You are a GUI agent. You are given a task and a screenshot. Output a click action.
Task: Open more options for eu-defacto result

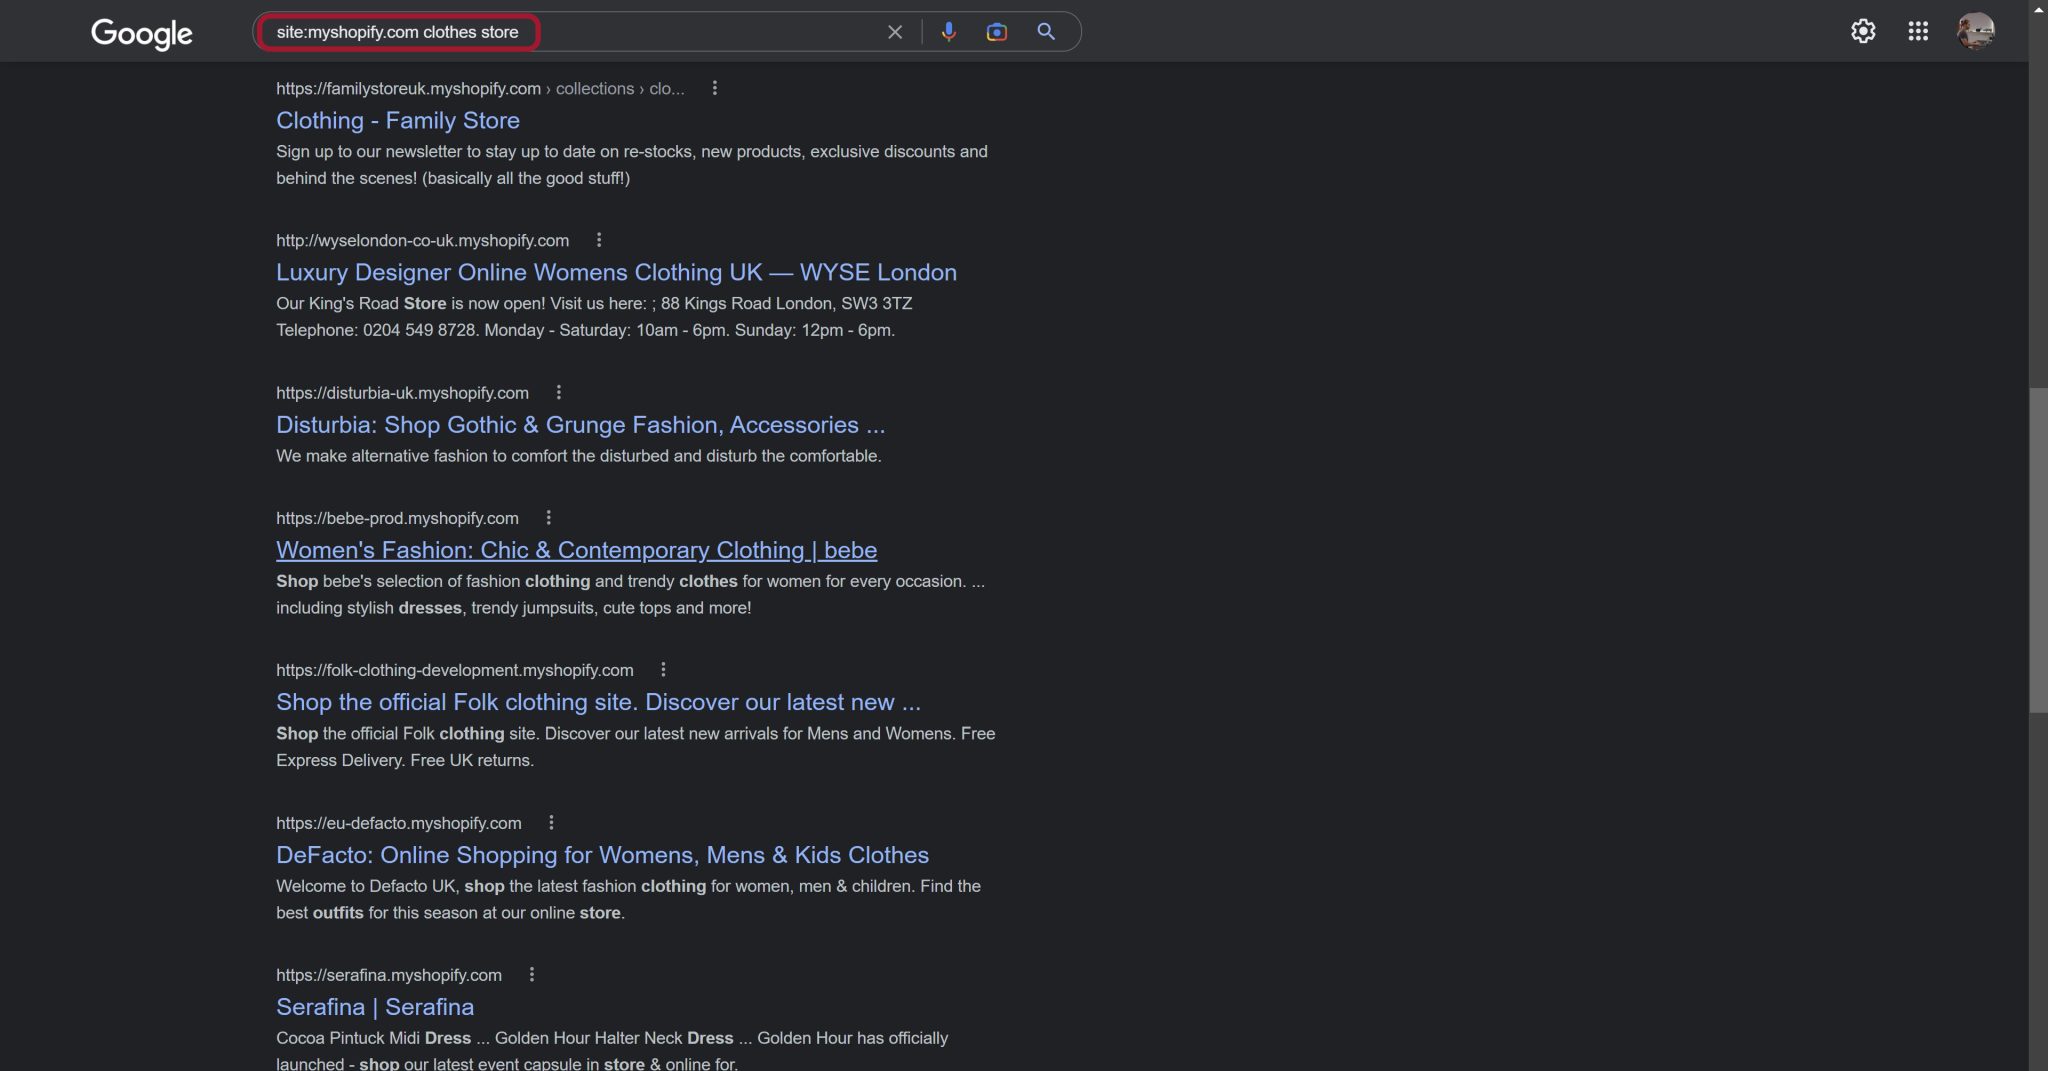coord(551,822)
